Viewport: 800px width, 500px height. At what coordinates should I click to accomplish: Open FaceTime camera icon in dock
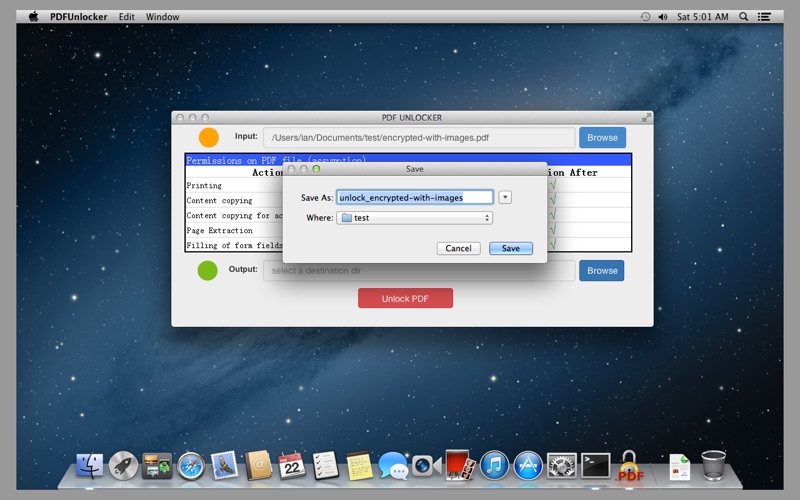(x=426, y=466)
